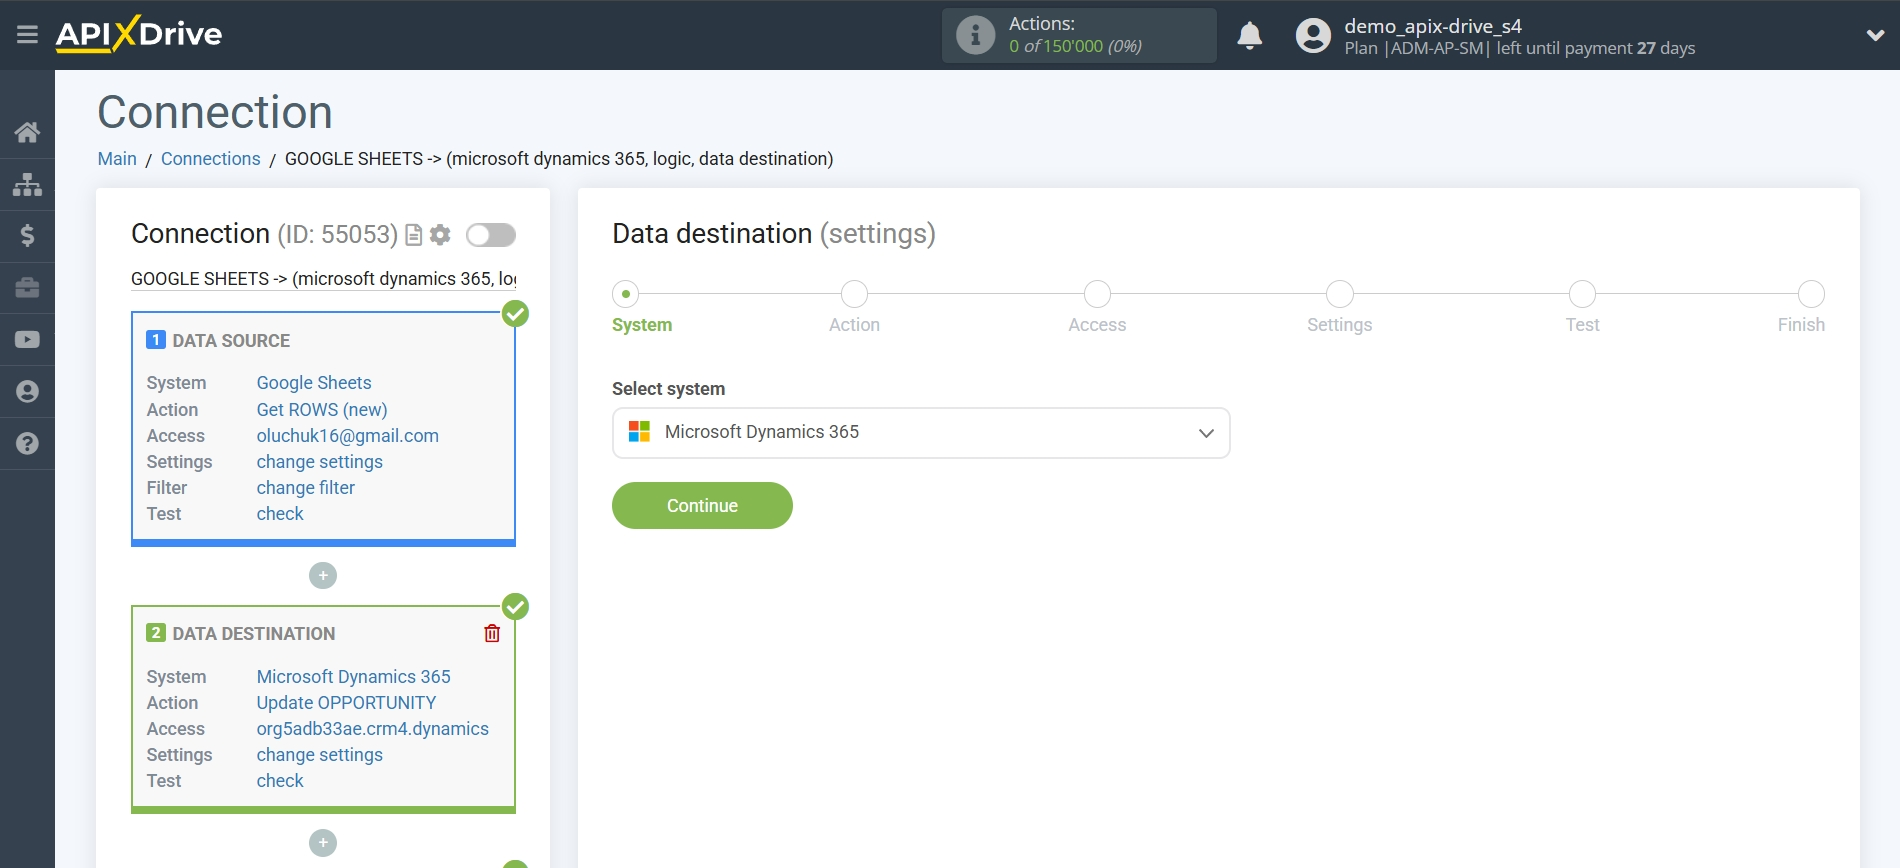Click the actions info icon

(975, 35)
